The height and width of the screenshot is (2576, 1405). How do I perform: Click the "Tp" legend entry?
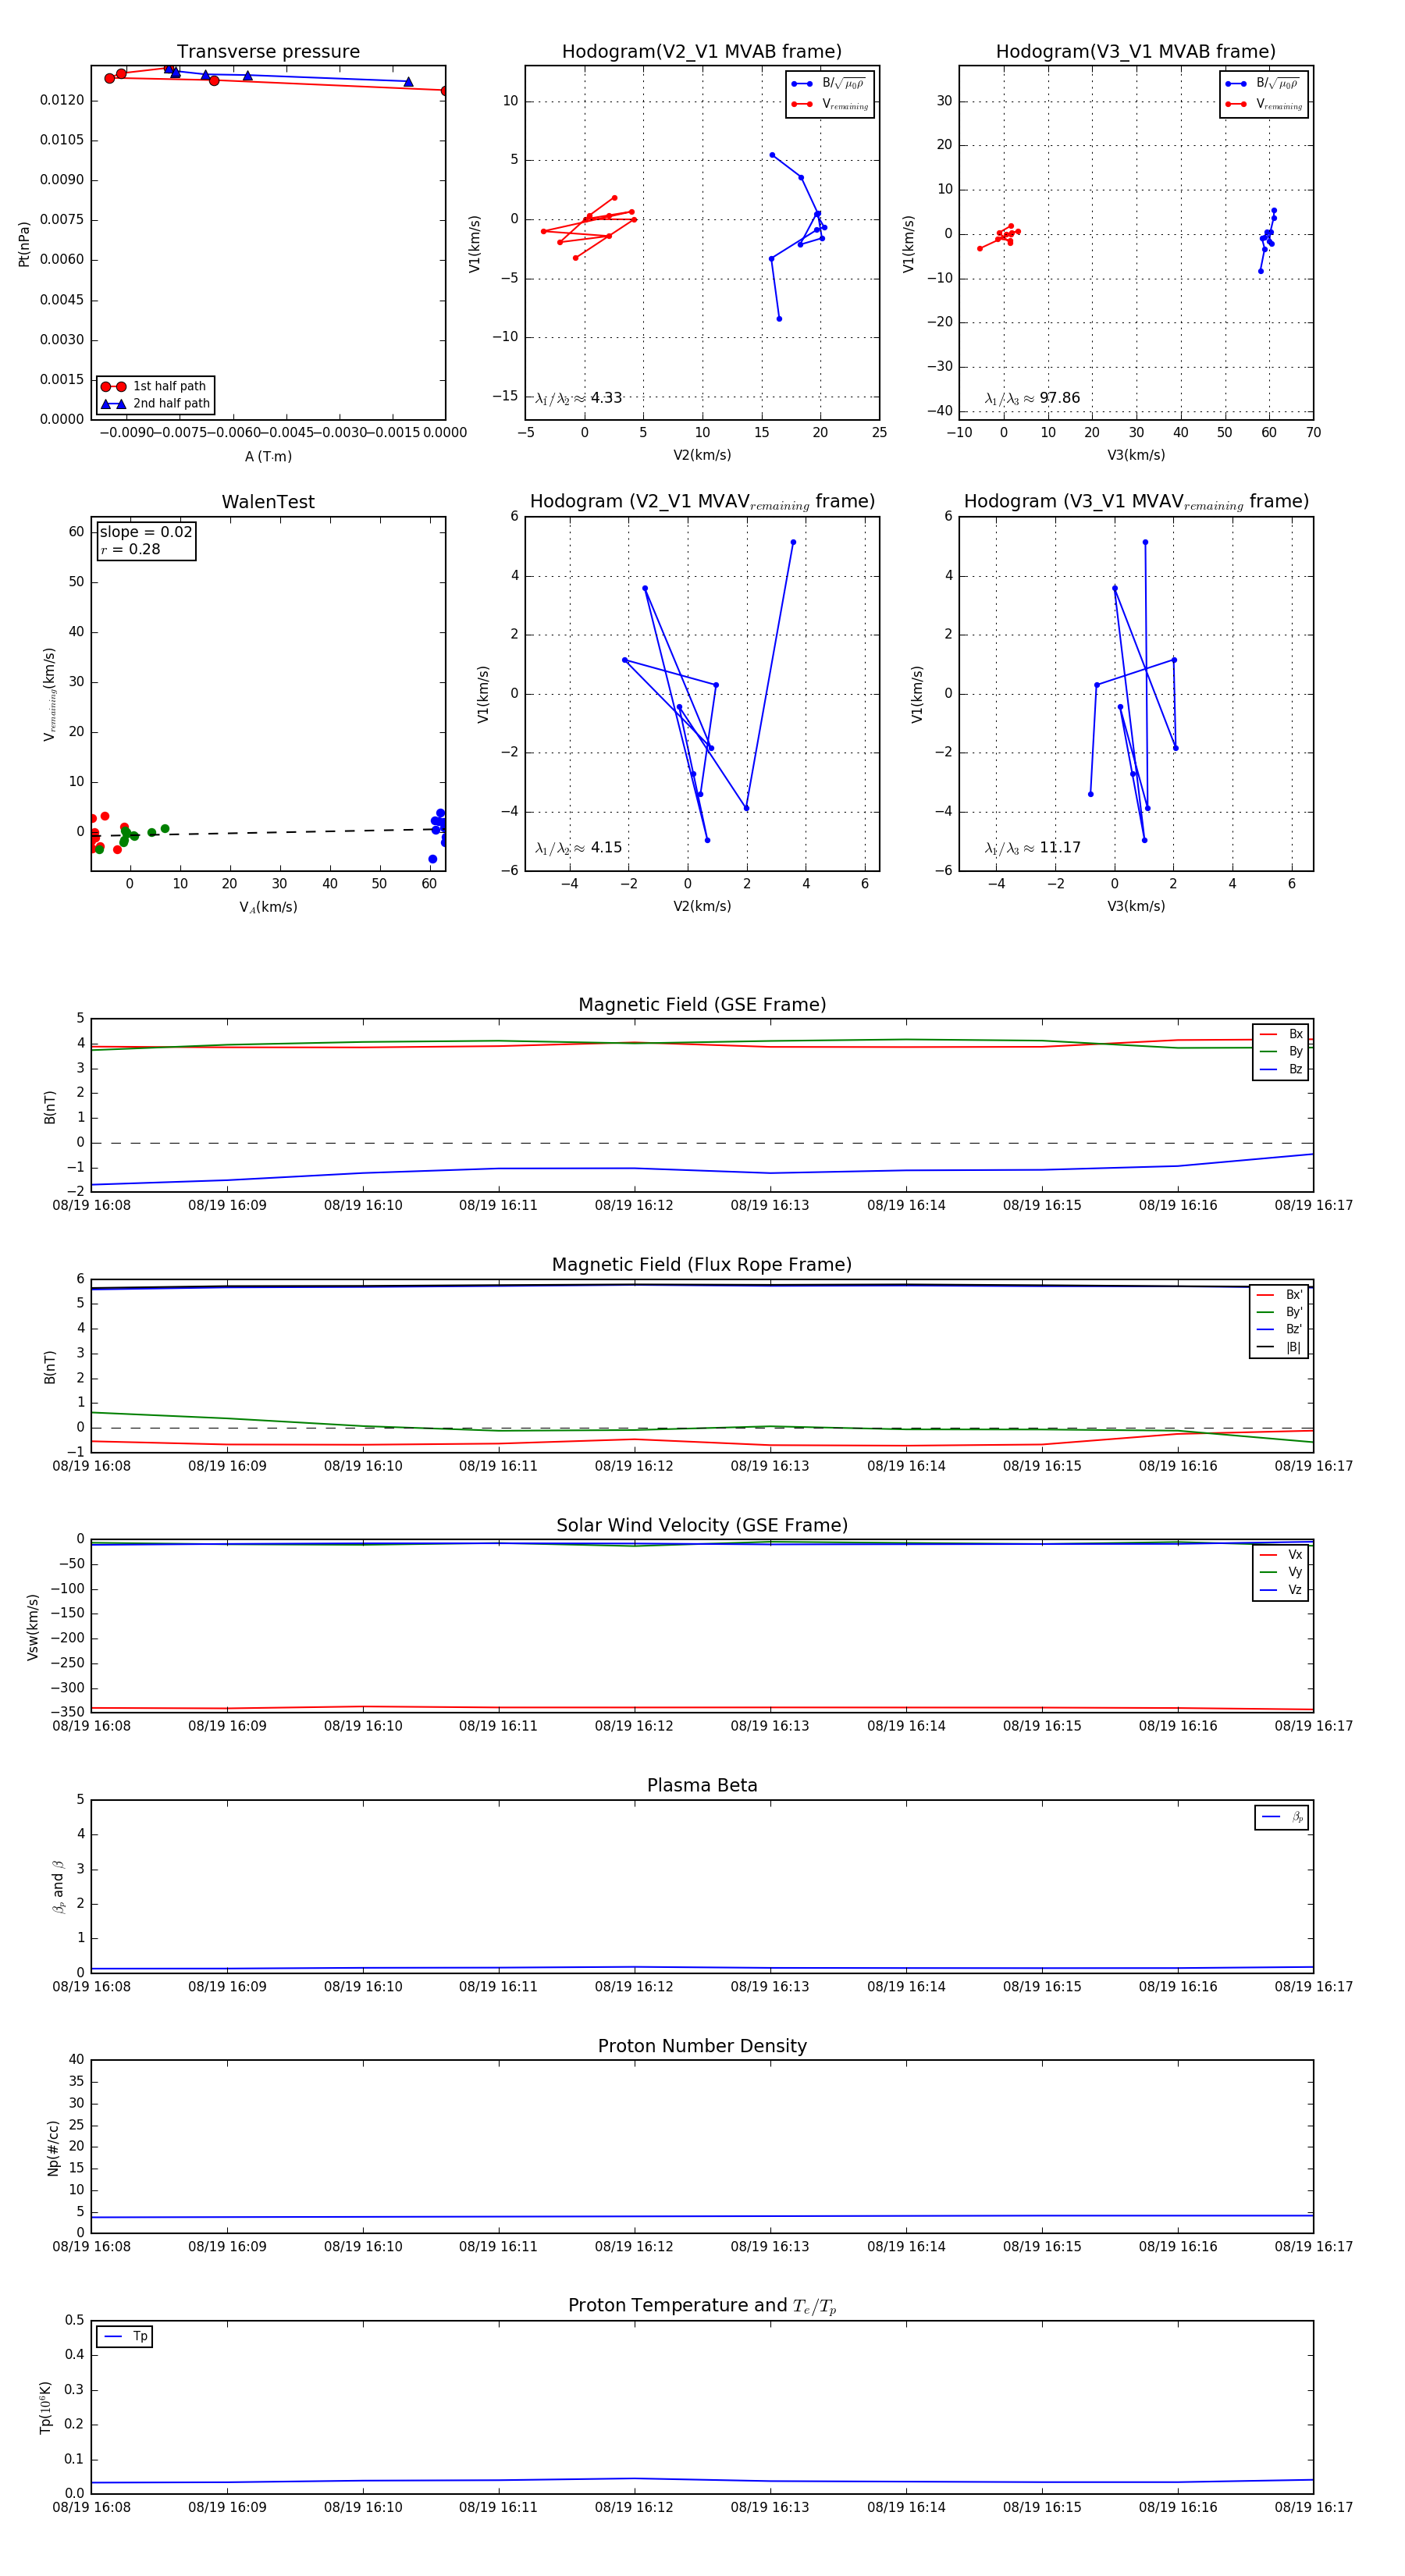pos(125,2337)
